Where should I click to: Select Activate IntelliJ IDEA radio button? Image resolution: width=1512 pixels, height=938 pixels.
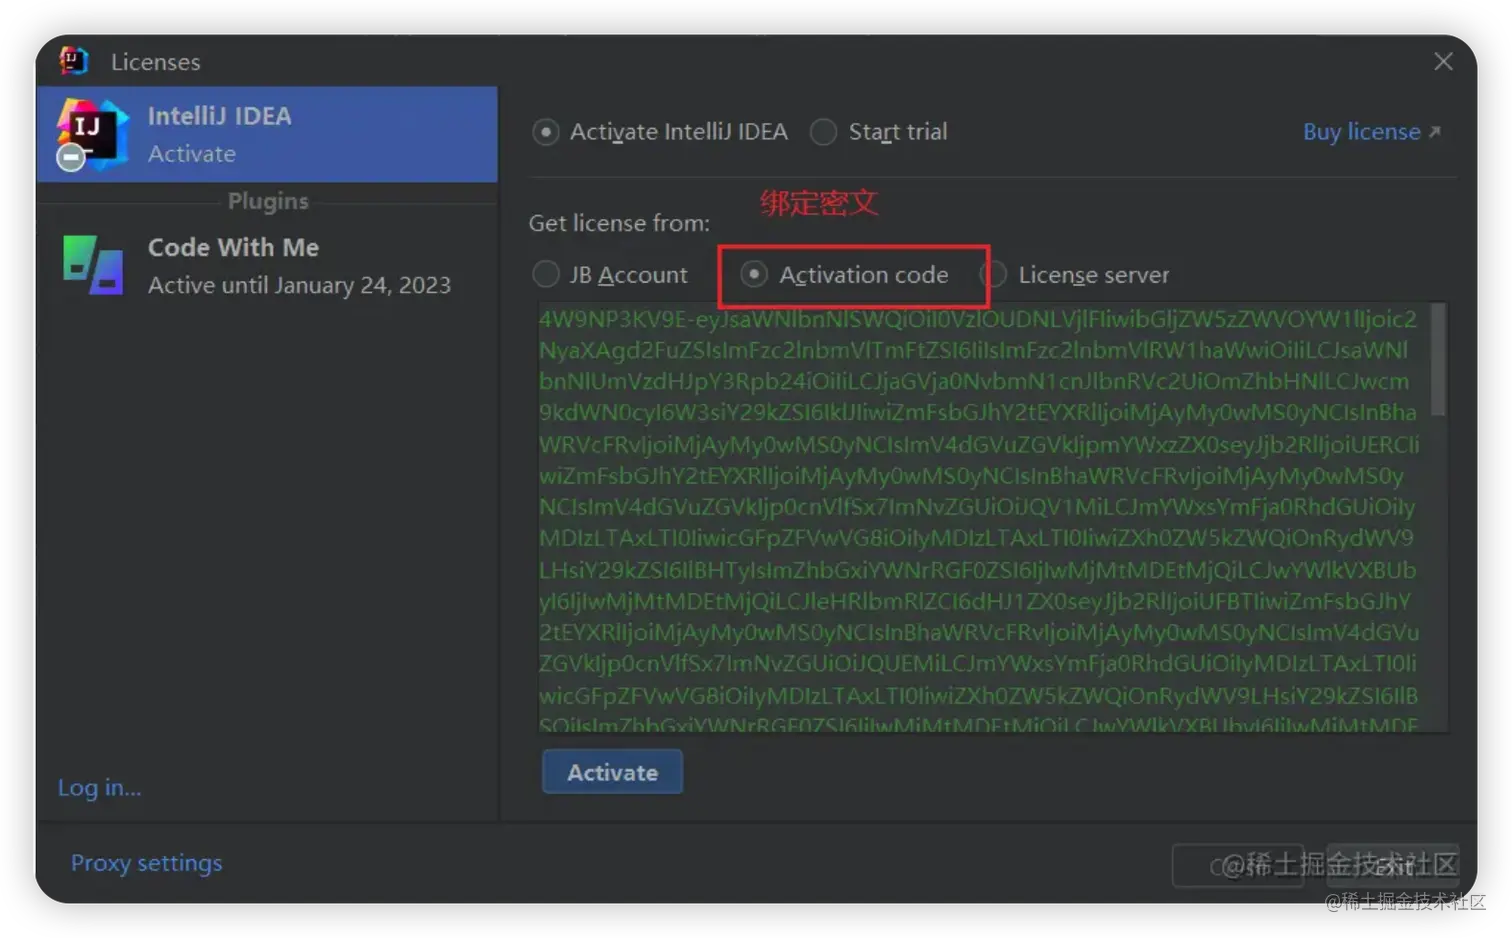546,132
